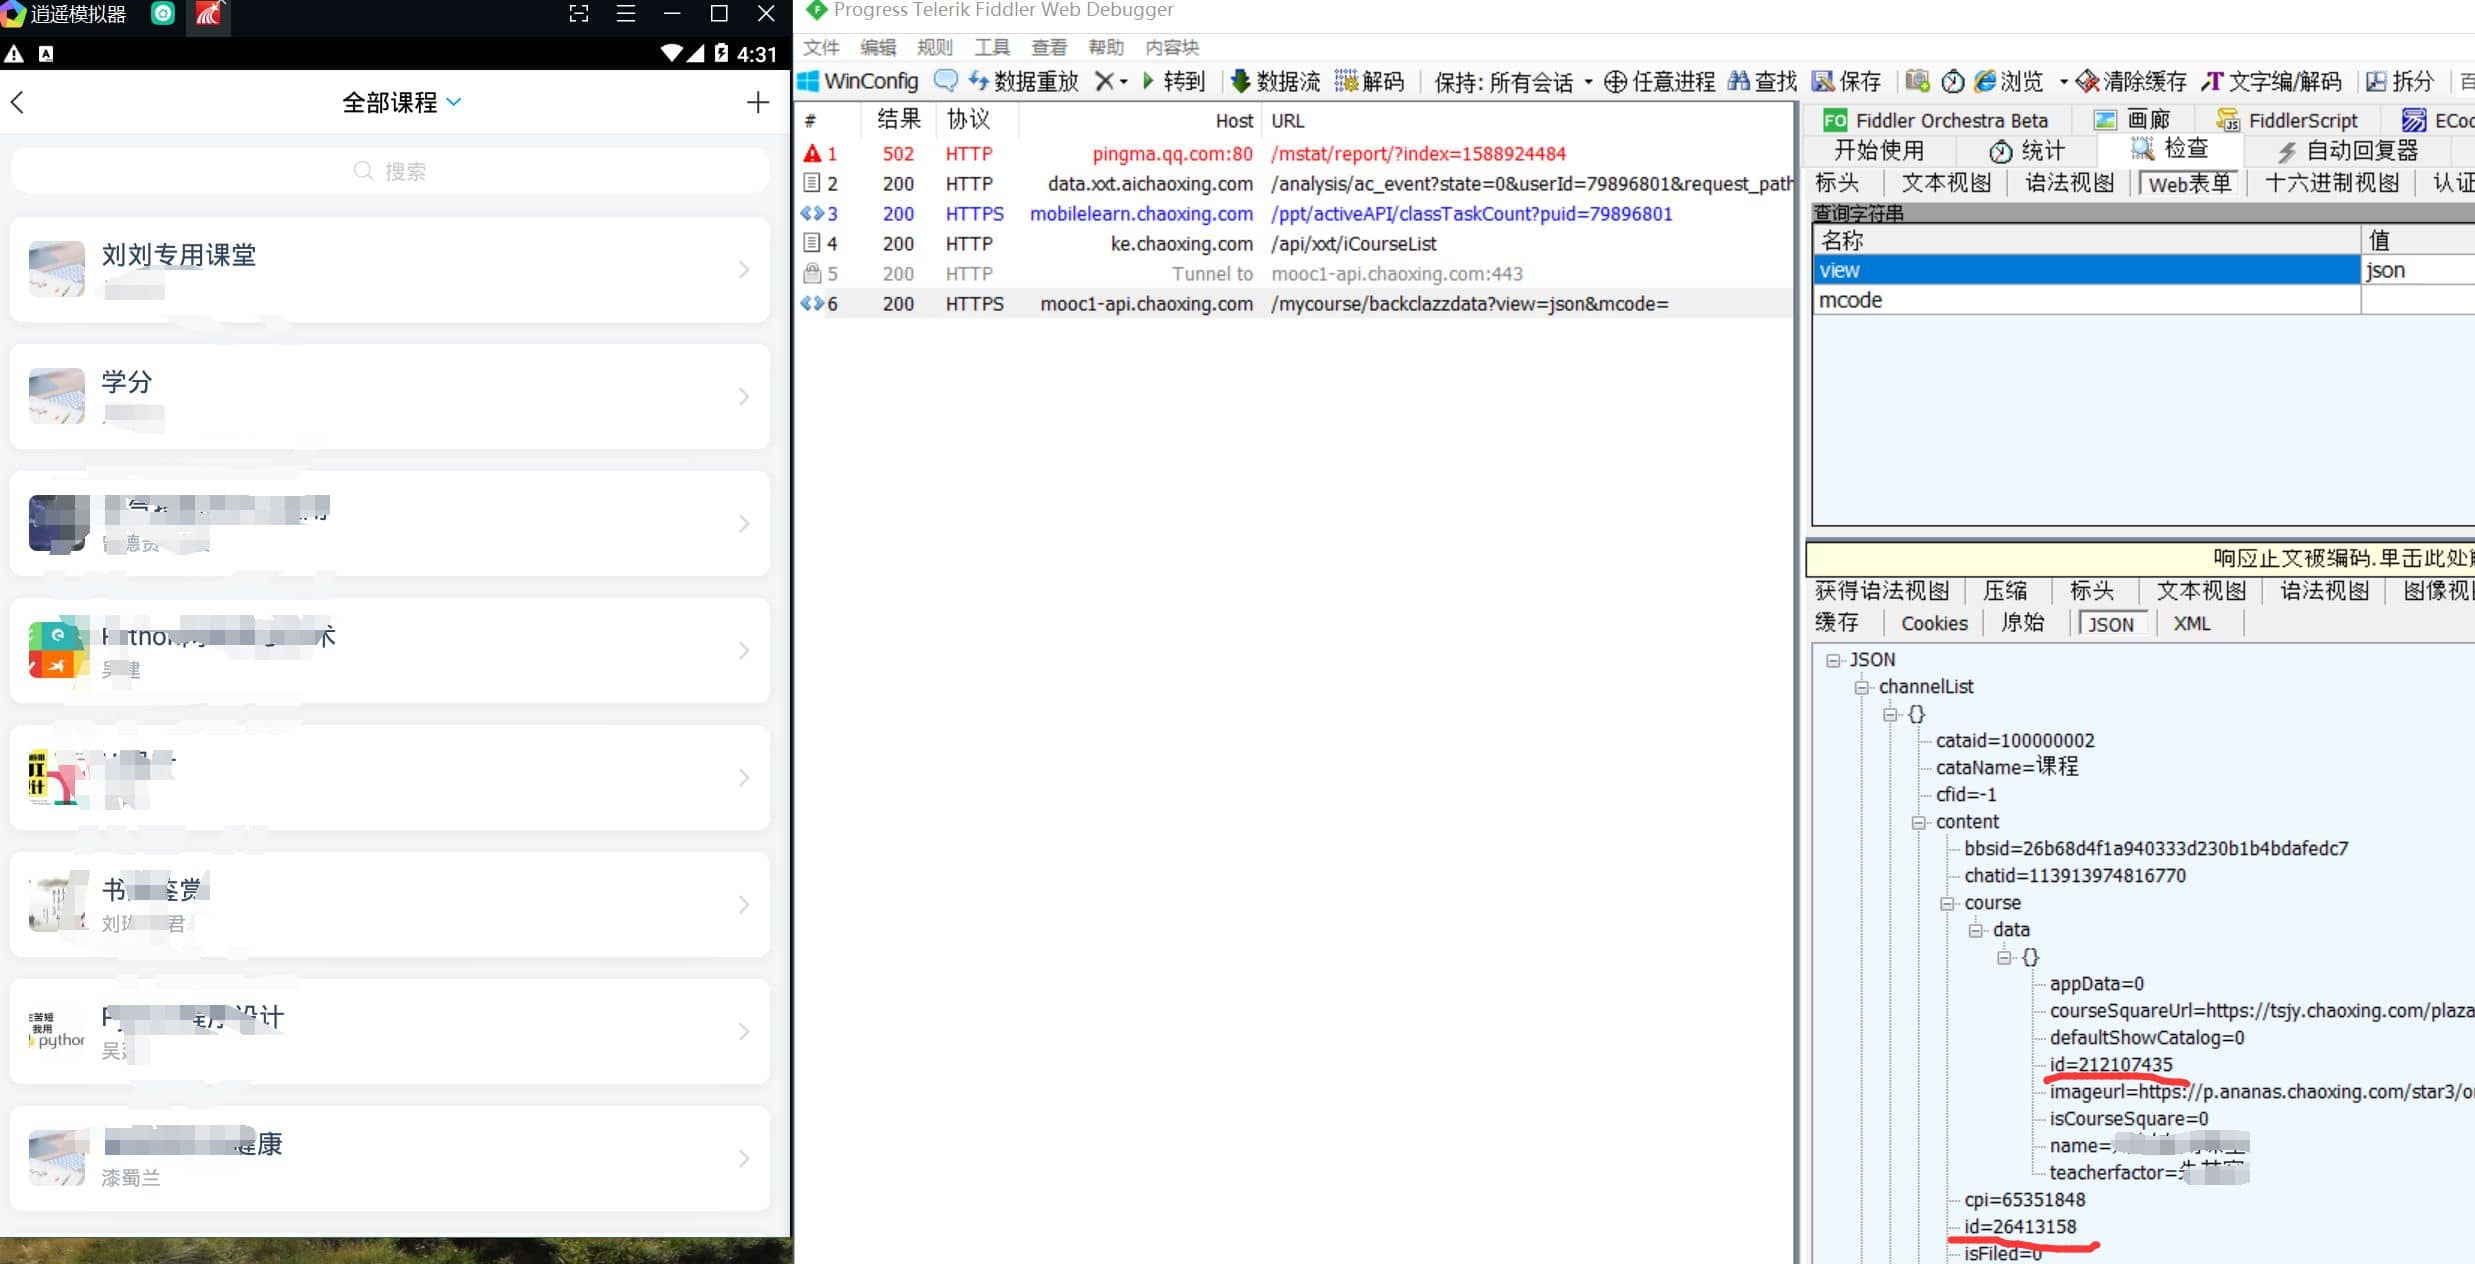Image resolution: width=2475 pixels, height=1264 pixels.
Task: Open the 学分 course card
Action: click(390, 397)
